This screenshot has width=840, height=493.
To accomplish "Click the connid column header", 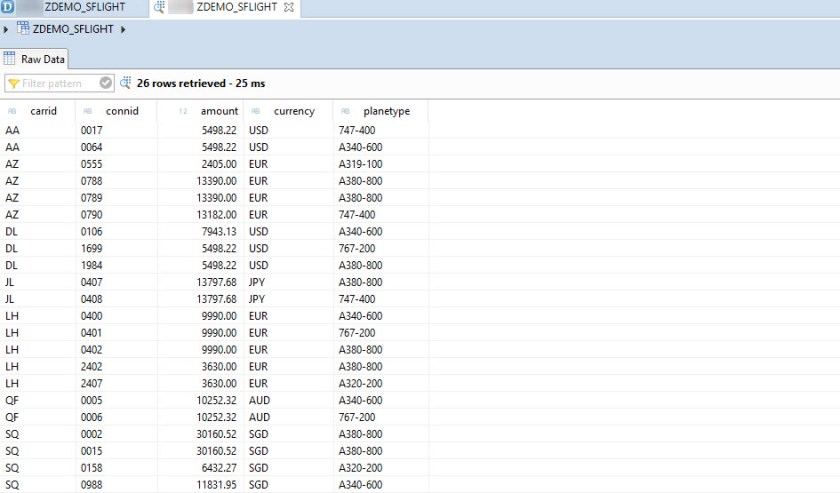I will 122,111.
